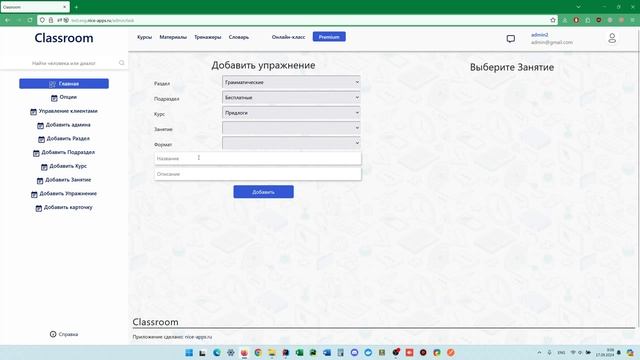Open the user profile avatar icon
640x360 pixels.
[612, 38]
